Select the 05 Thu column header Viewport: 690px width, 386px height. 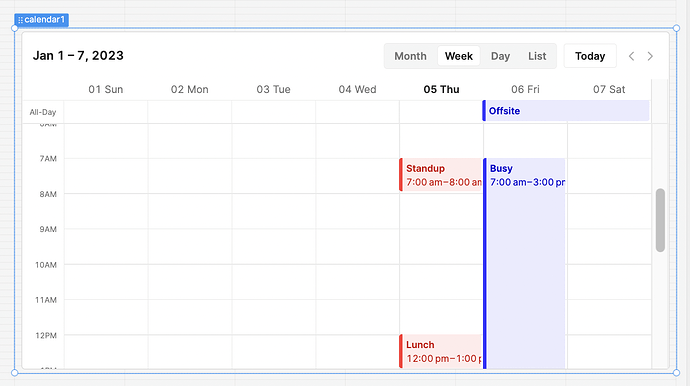(x=441, y=89)
